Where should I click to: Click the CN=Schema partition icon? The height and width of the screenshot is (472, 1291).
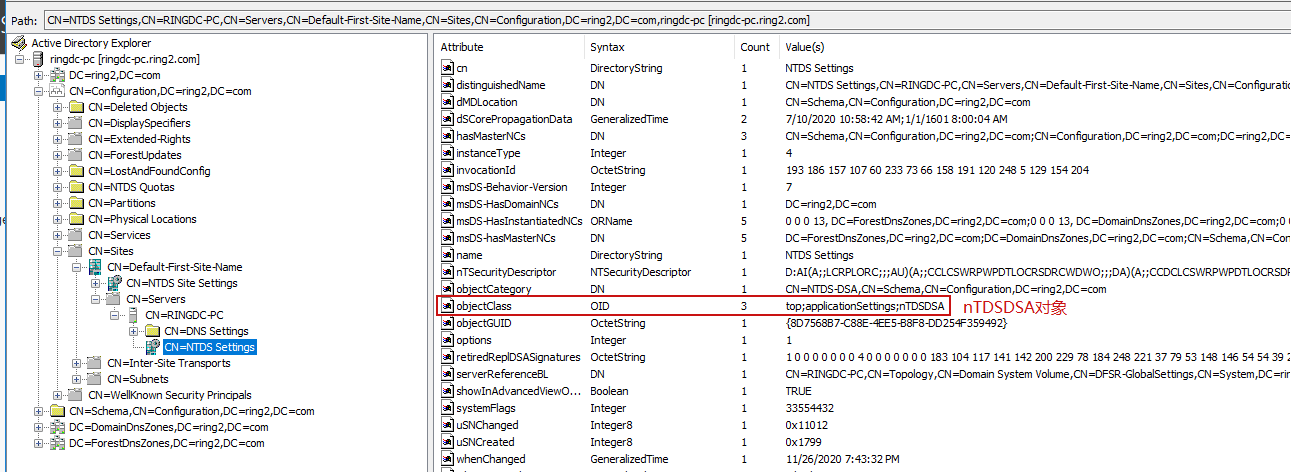tap(57, 411)
